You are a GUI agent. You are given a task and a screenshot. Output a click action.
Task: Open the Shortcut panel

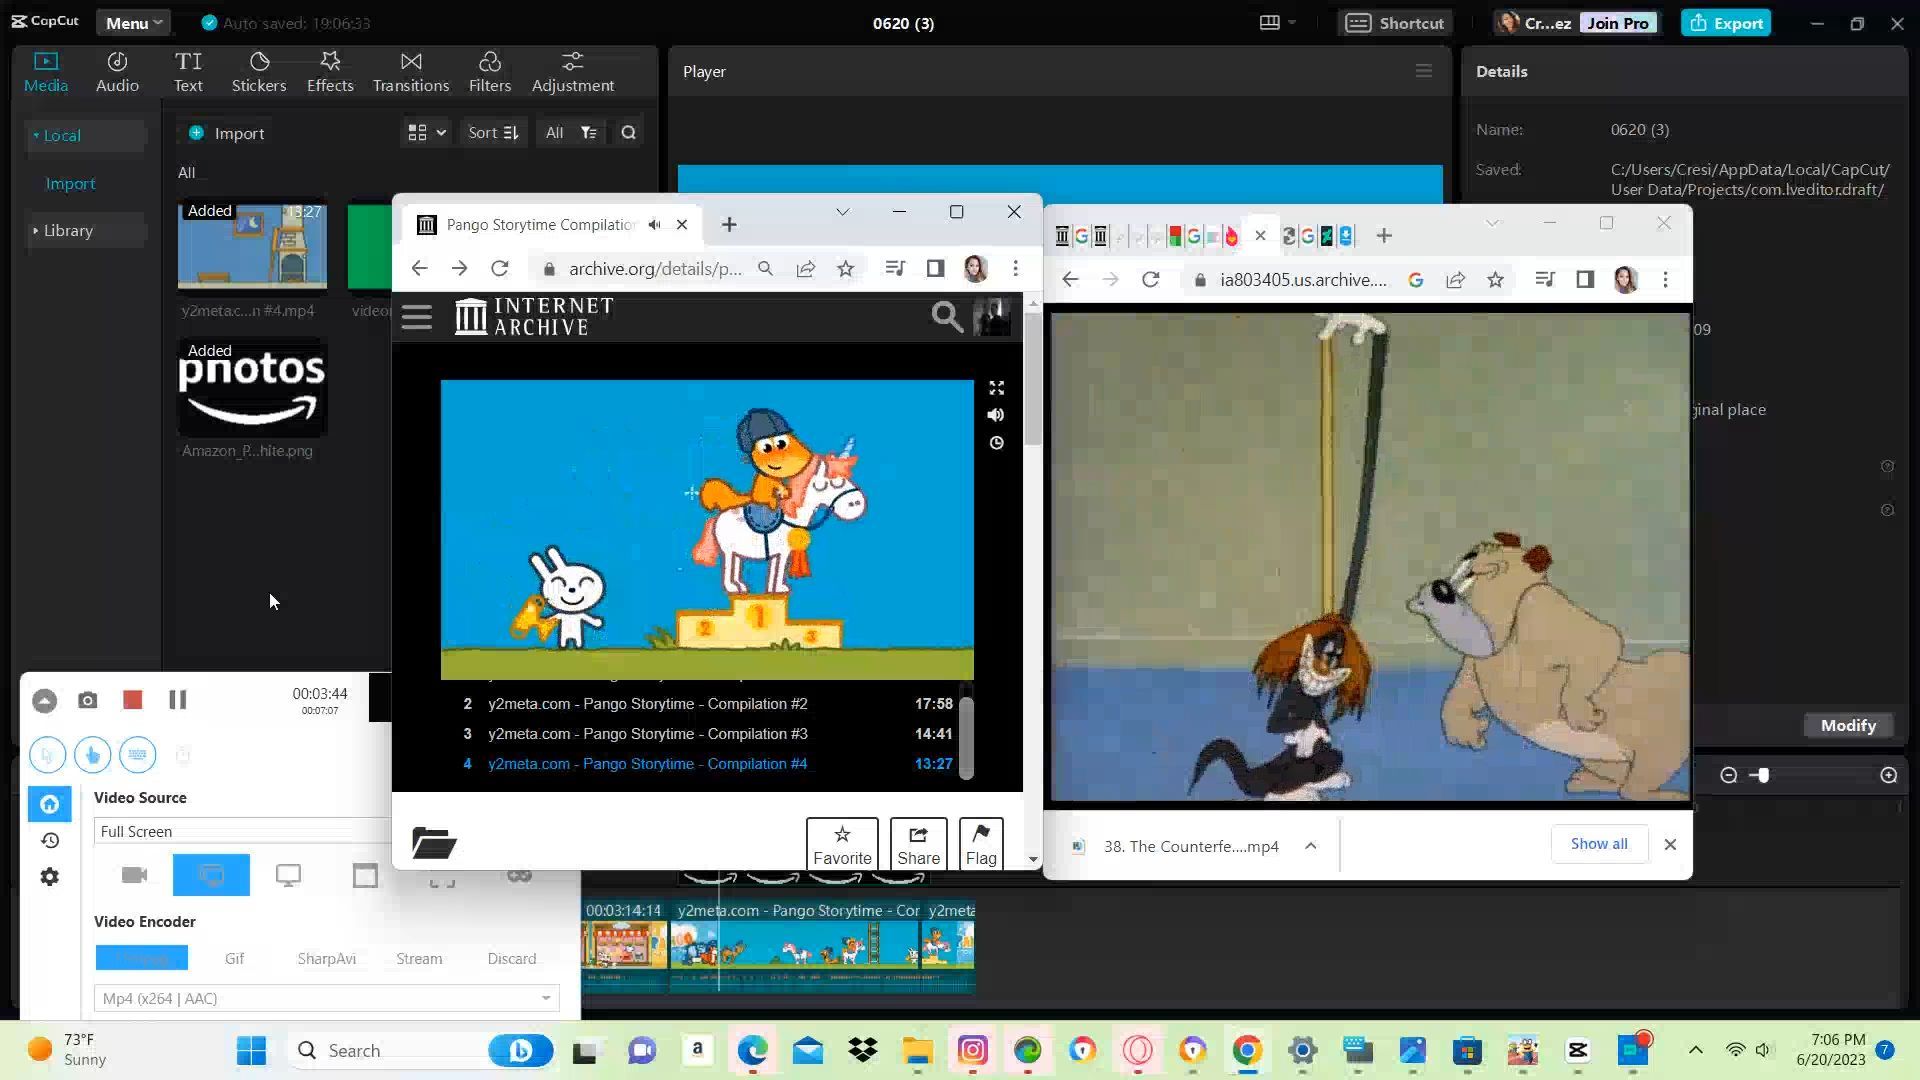pyautogui.click(x=1395, y=23)
